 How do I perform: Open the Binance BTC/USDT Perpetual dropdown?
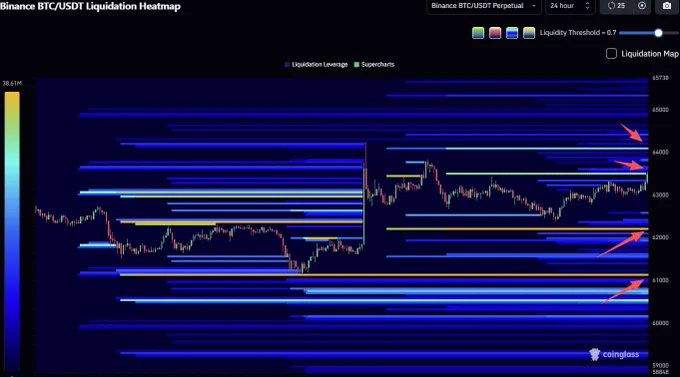click(x=484, y=6)
